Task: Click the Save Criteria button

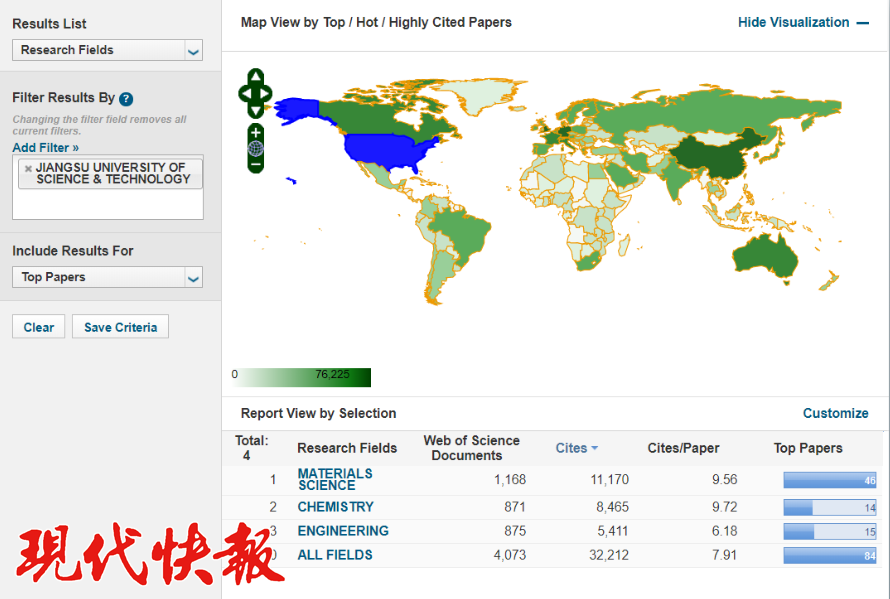Action: (x=120, y=327)
